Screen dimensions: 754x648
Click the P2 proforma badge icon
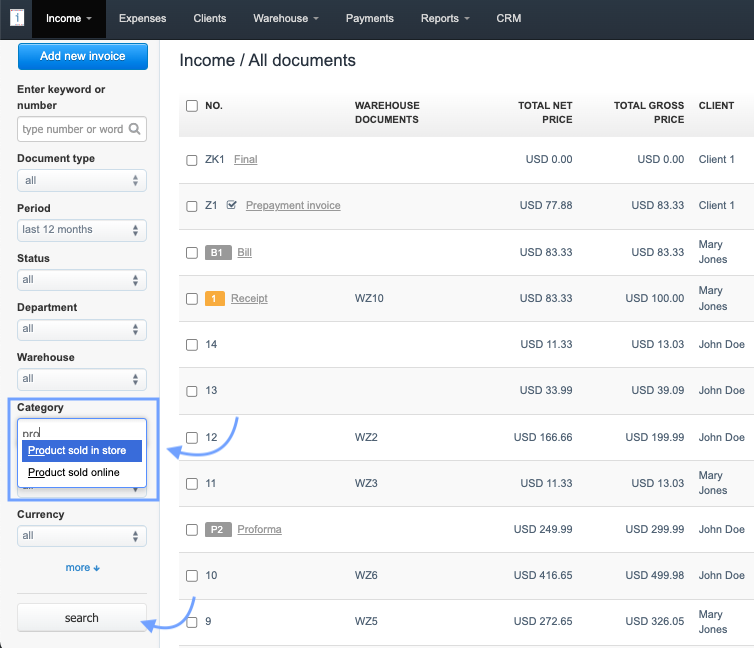[217, 529]
